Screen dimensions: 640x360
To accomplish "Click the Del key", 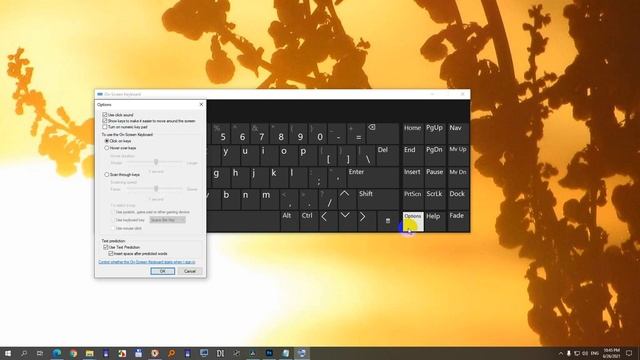I will click(x=387, y=156).
